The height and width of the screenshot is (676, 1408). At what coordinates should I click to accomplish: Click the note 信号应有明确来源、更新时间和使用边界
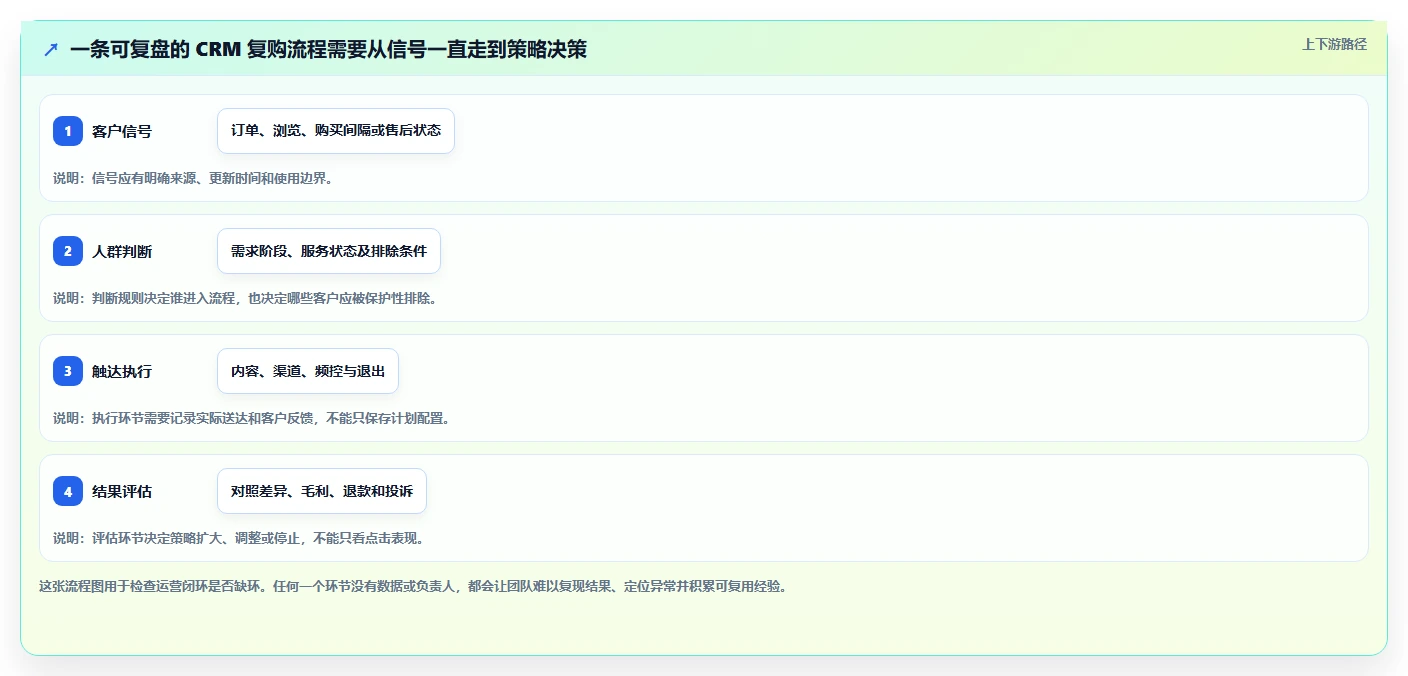[x=193, y=178]
